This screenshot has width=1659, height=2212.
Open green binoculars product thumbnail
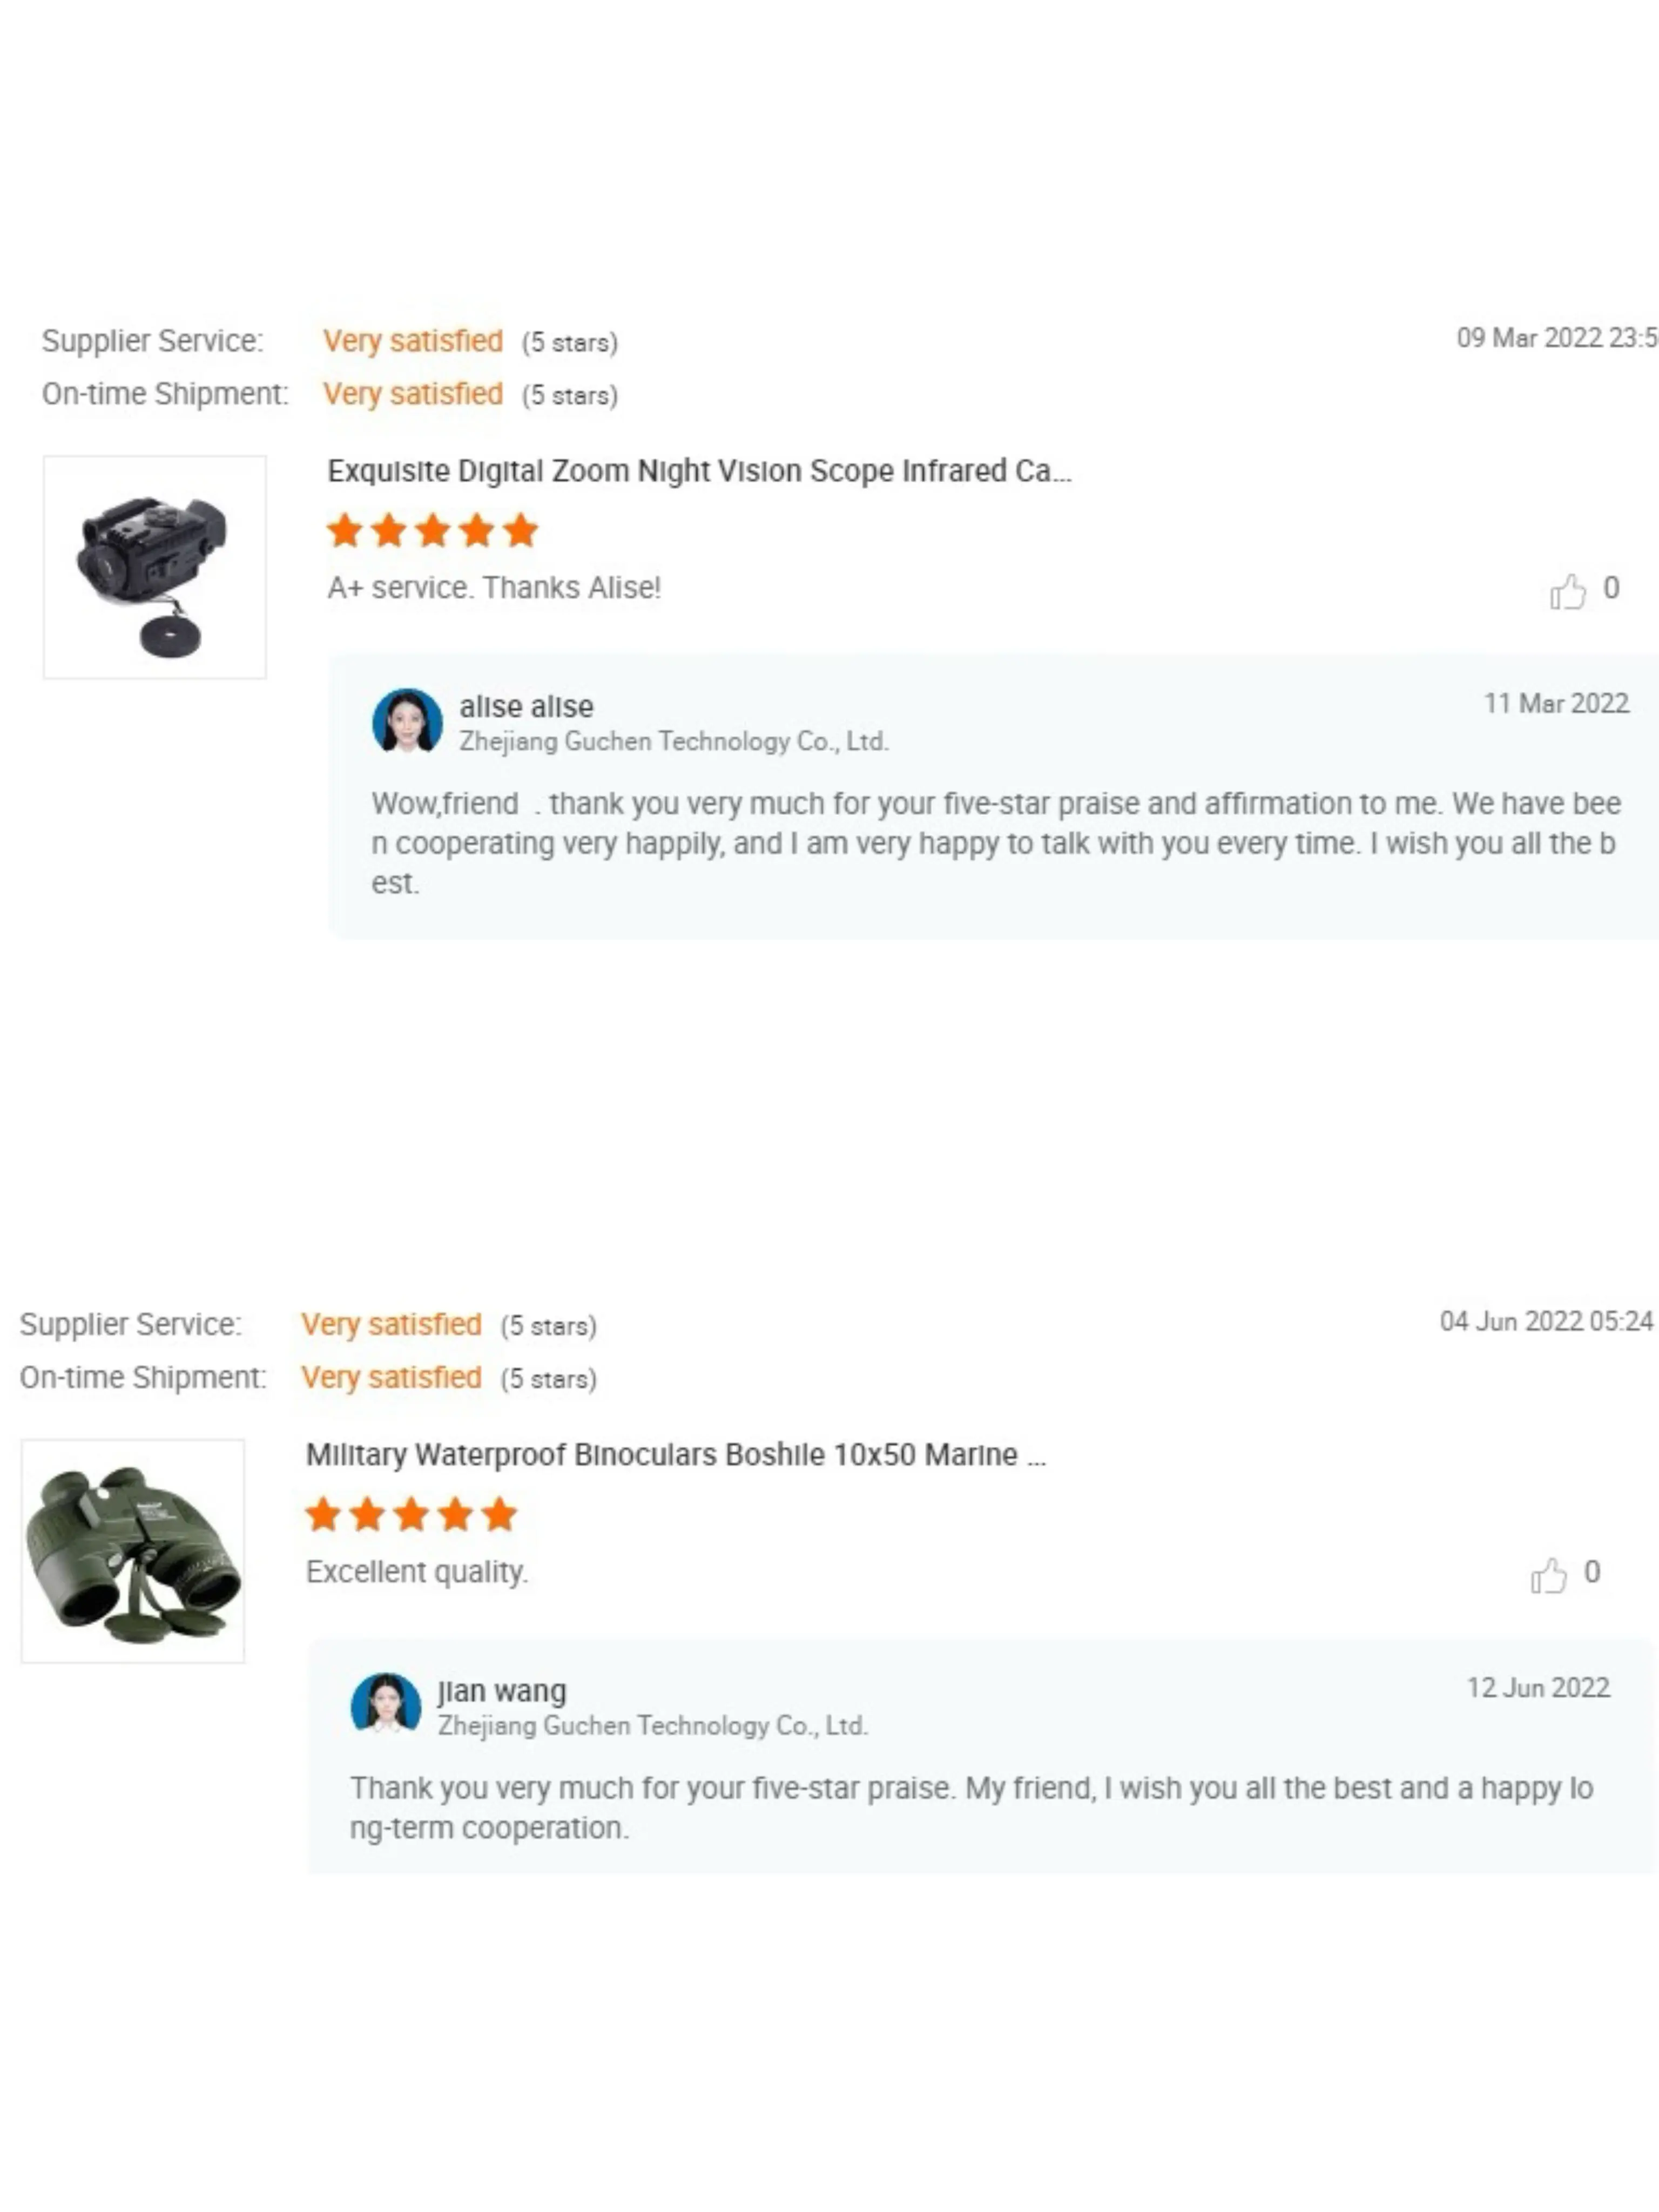pos(133,1551)
